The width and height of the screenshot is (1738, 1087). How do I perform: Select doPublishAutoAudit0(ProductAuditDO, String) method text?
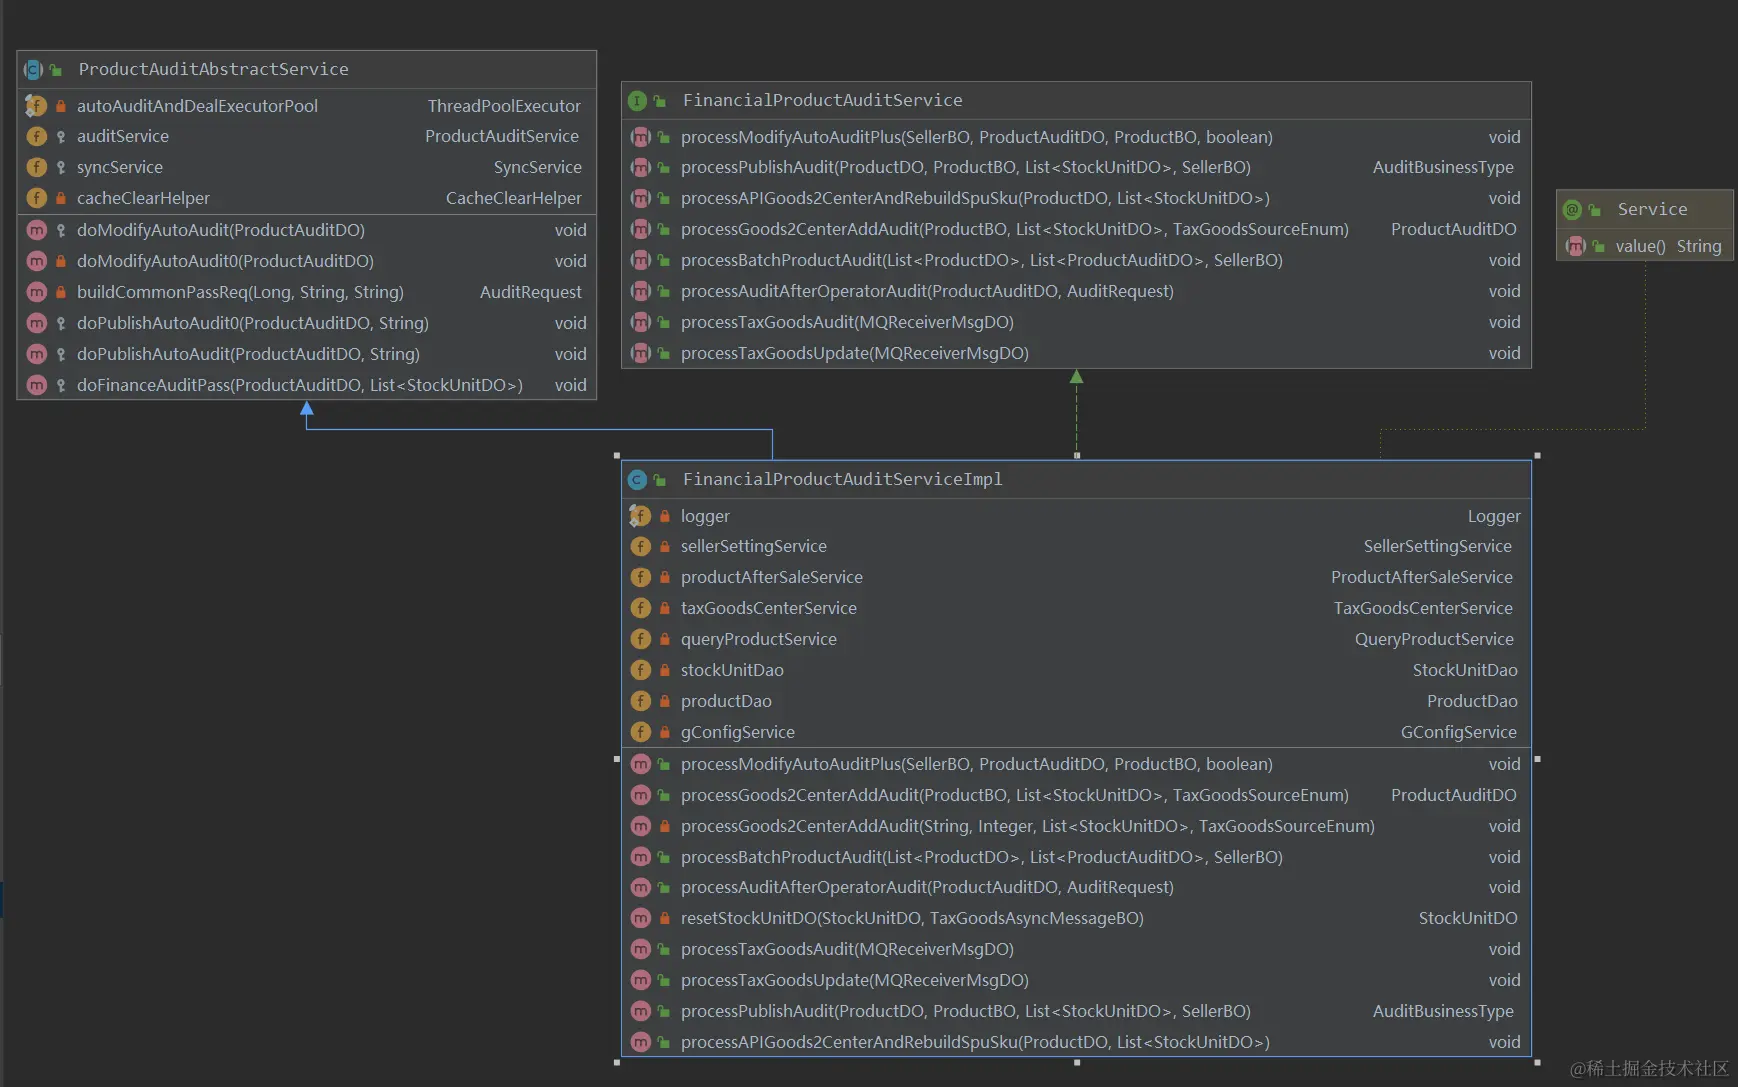point(253,323)
